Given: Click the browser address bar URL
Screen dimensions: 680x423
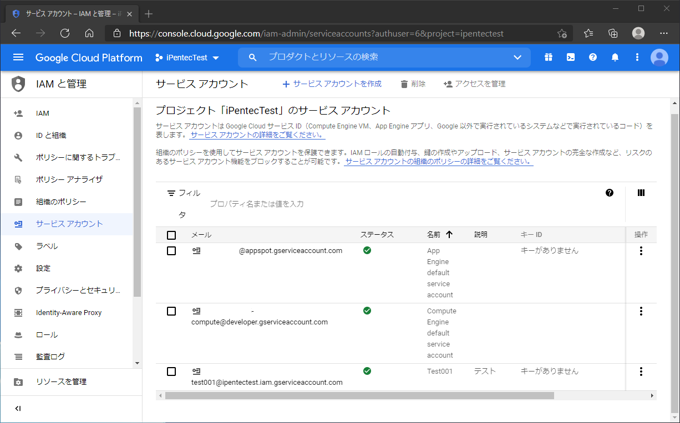Looking at the screenshot, I should pos(316,33).
